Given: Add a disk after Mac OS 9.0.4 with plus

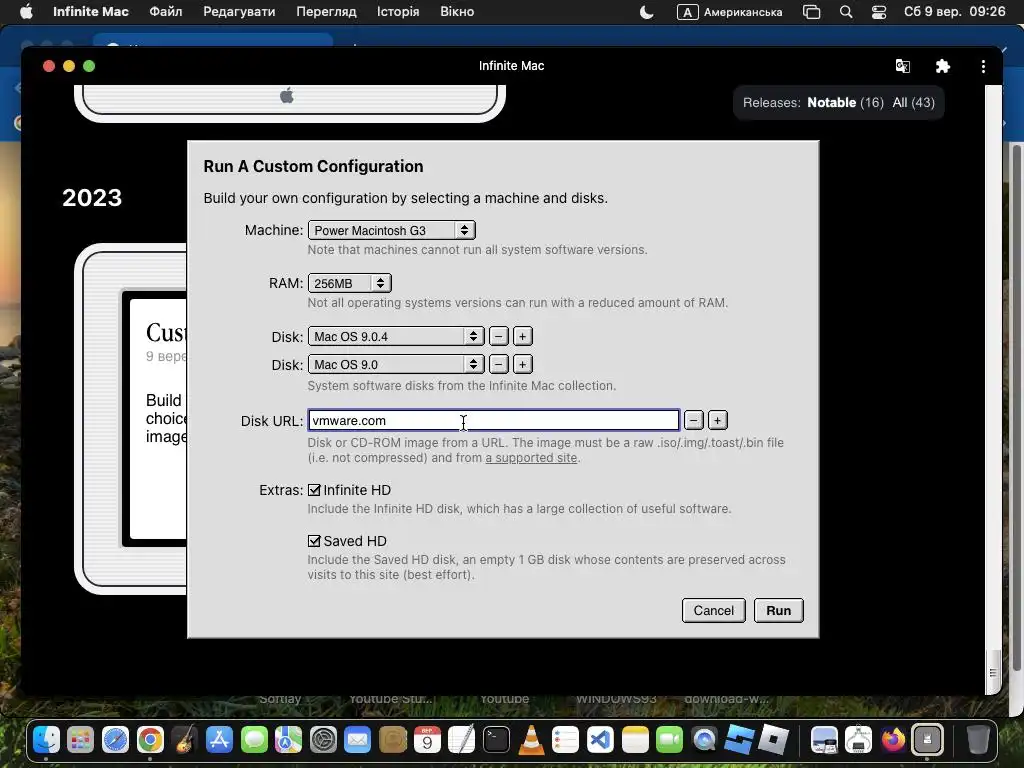Looking at the screenshot, I should click(x=522, y=336).
